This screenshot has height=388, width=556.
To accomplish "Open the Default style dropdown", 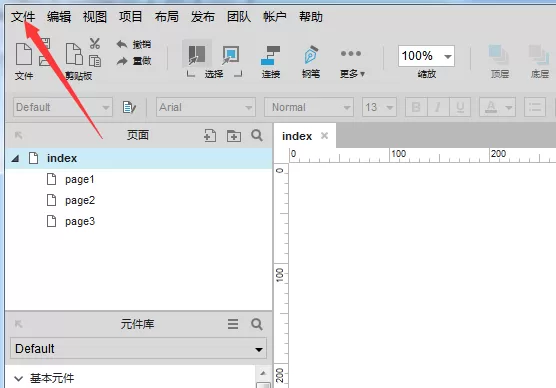I will coord(63,107).
